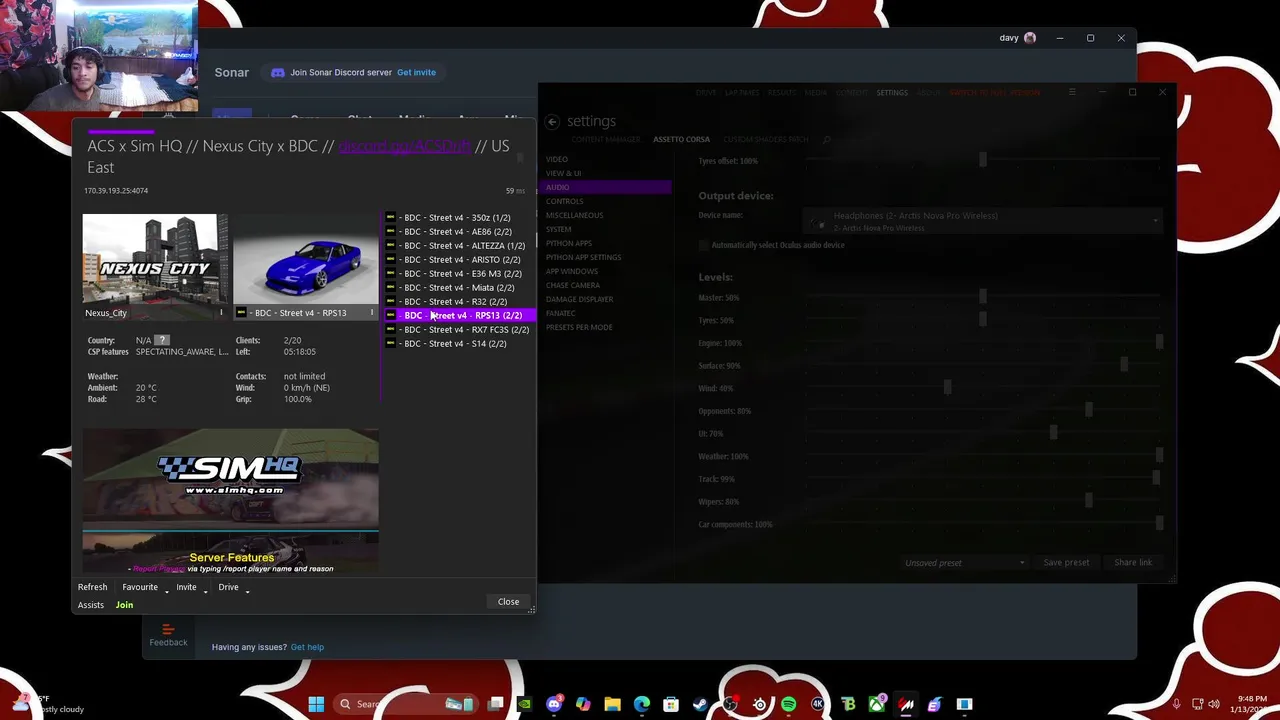Select BDC - Street v4 - Miata (2/2)
Viewport: 1280px width, 720px height.
click(x=457, y=287)
